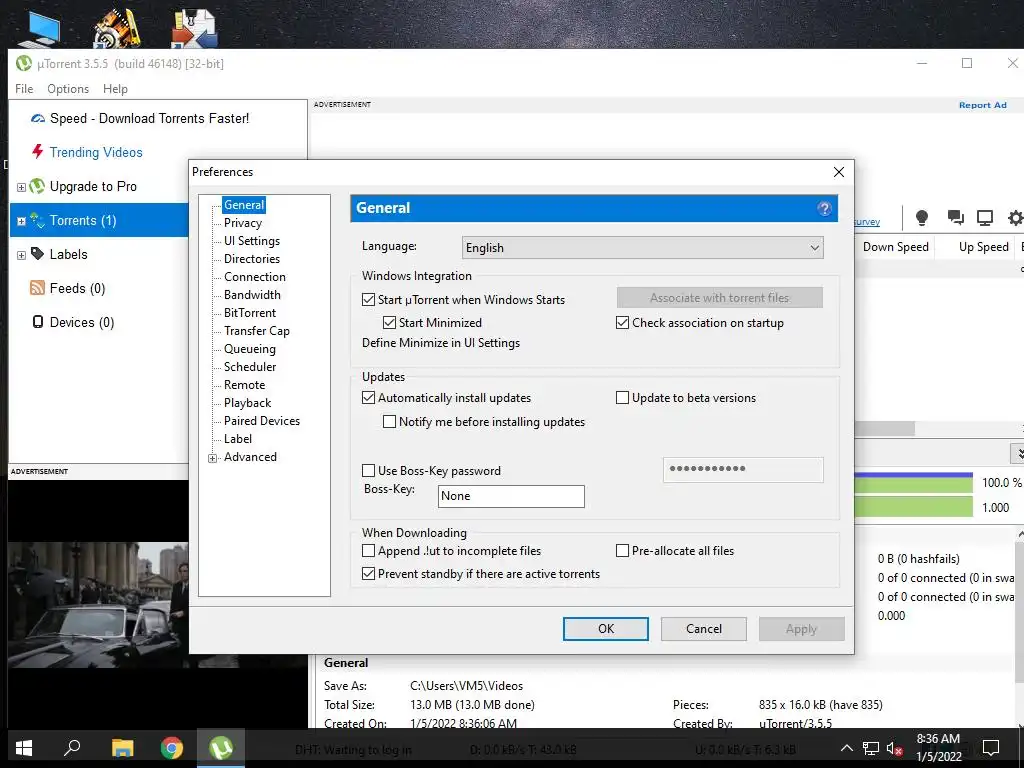Click the Boss-Key password field
The height and width of the screenshot is (768, 1024).
(743, 470)
